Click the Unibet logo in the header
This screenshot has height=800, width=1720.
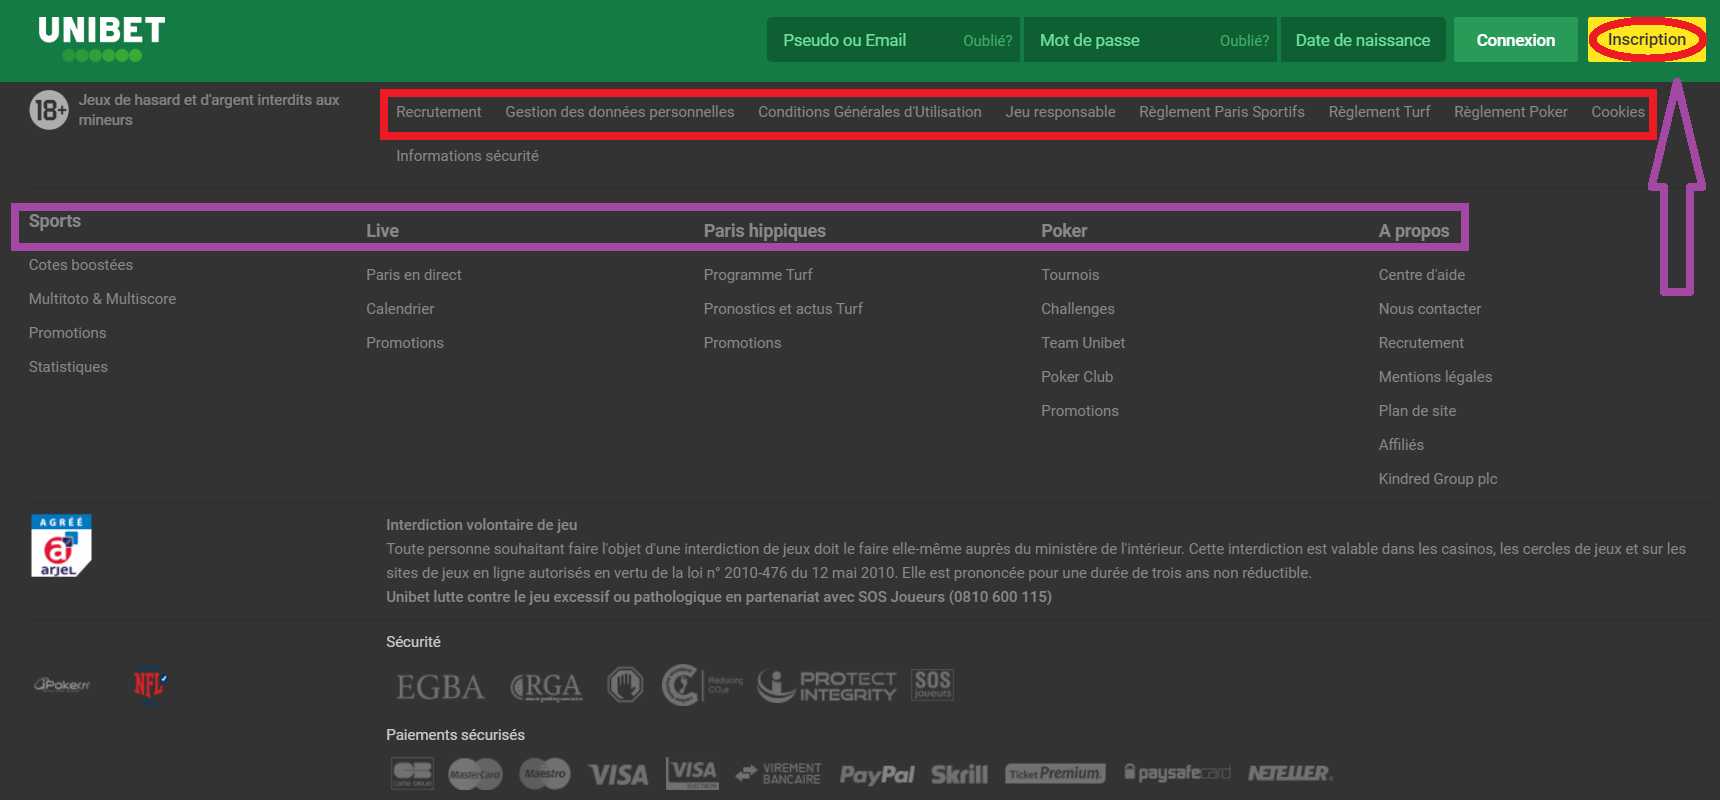click(x=101, y=40)
